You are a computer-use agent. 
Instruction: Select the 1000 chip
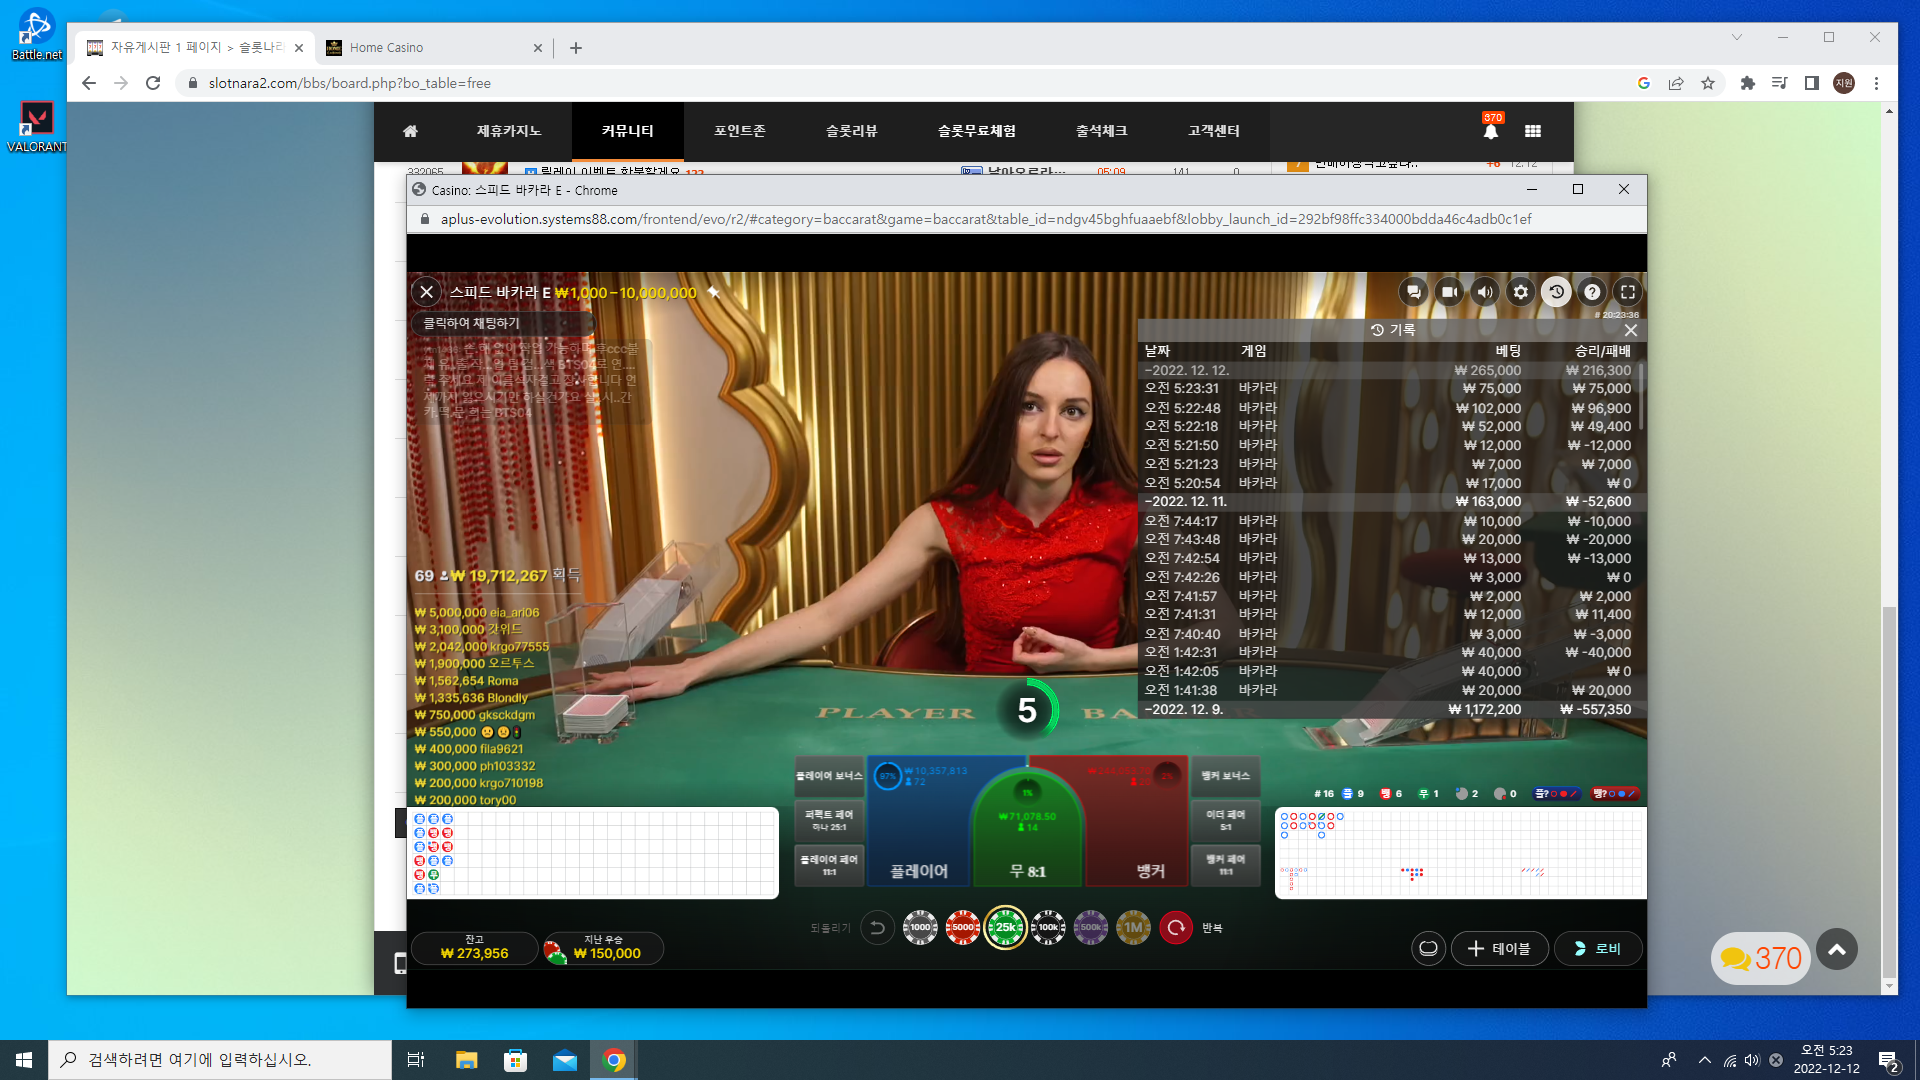pyautogui.click(x=920, y=928)
